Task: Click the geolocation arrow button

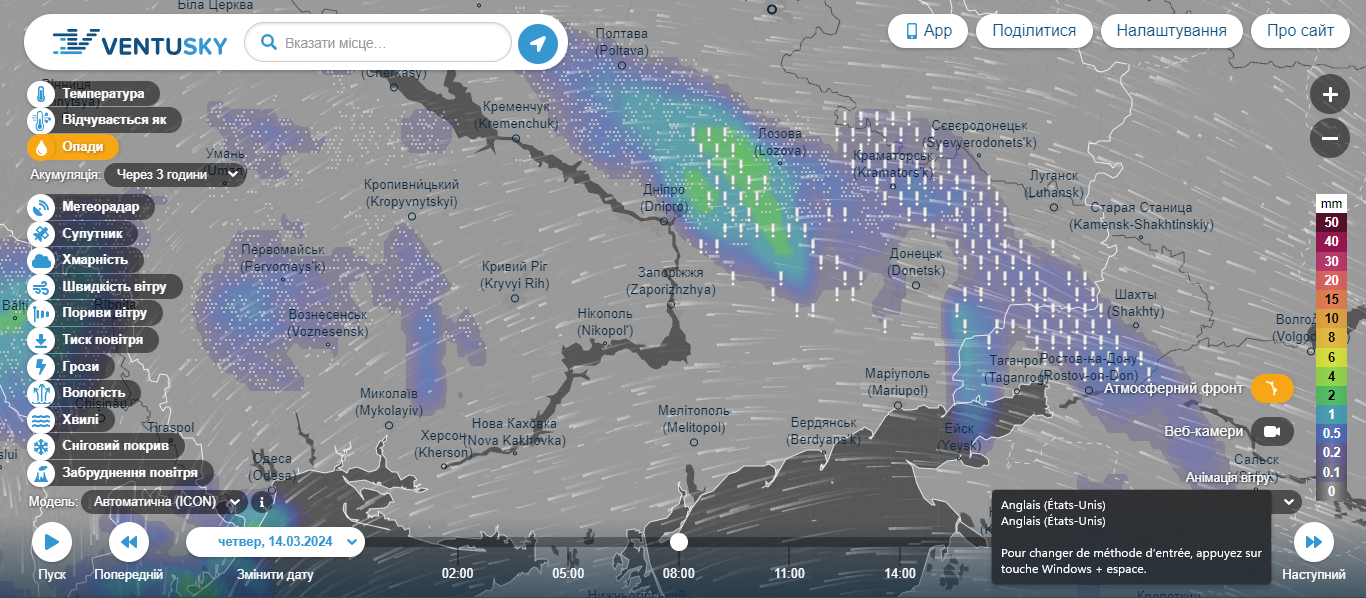Action: tap(538, 44)
